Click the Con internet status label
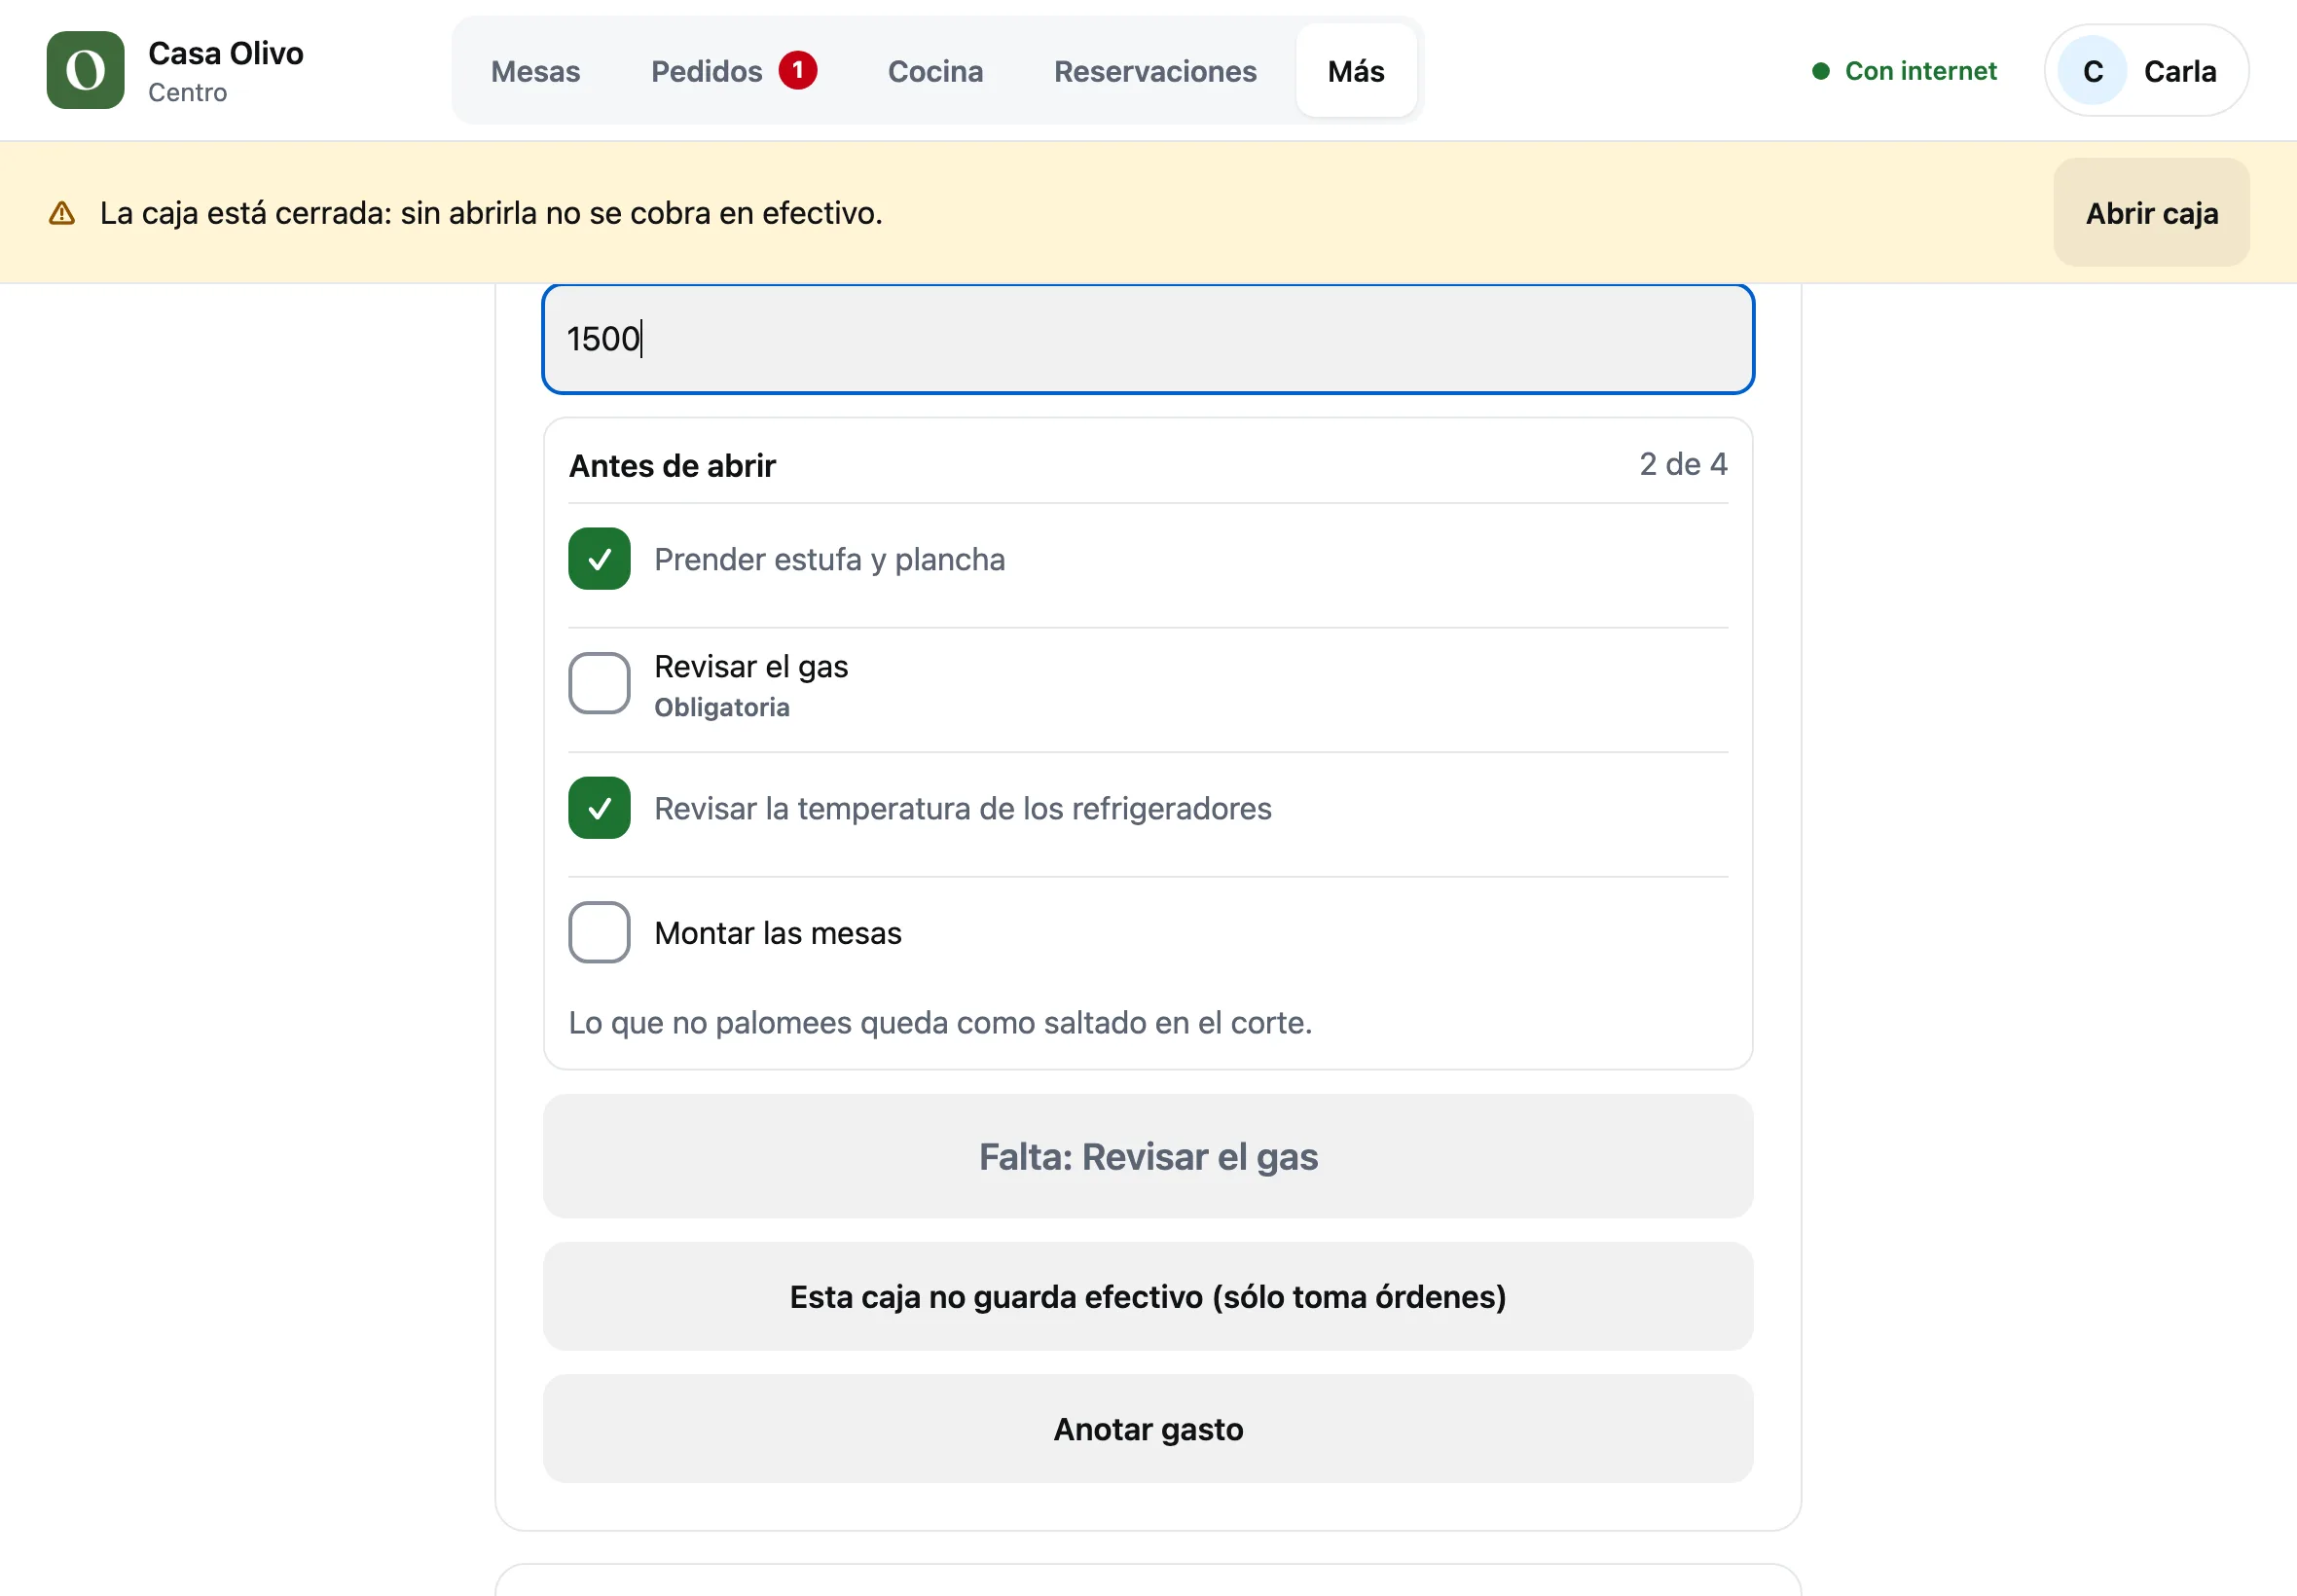 tap(1920, 71)
